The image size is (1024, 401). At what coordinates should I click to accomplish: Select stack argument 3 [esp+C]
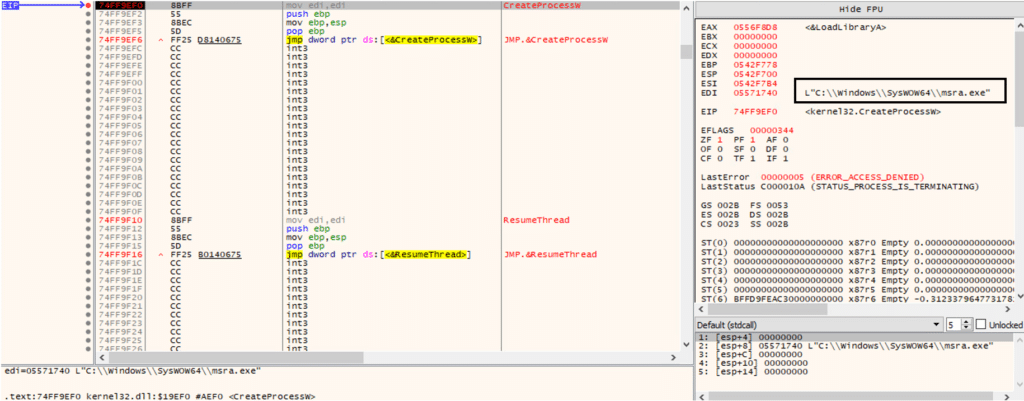[x=854, y=353]
